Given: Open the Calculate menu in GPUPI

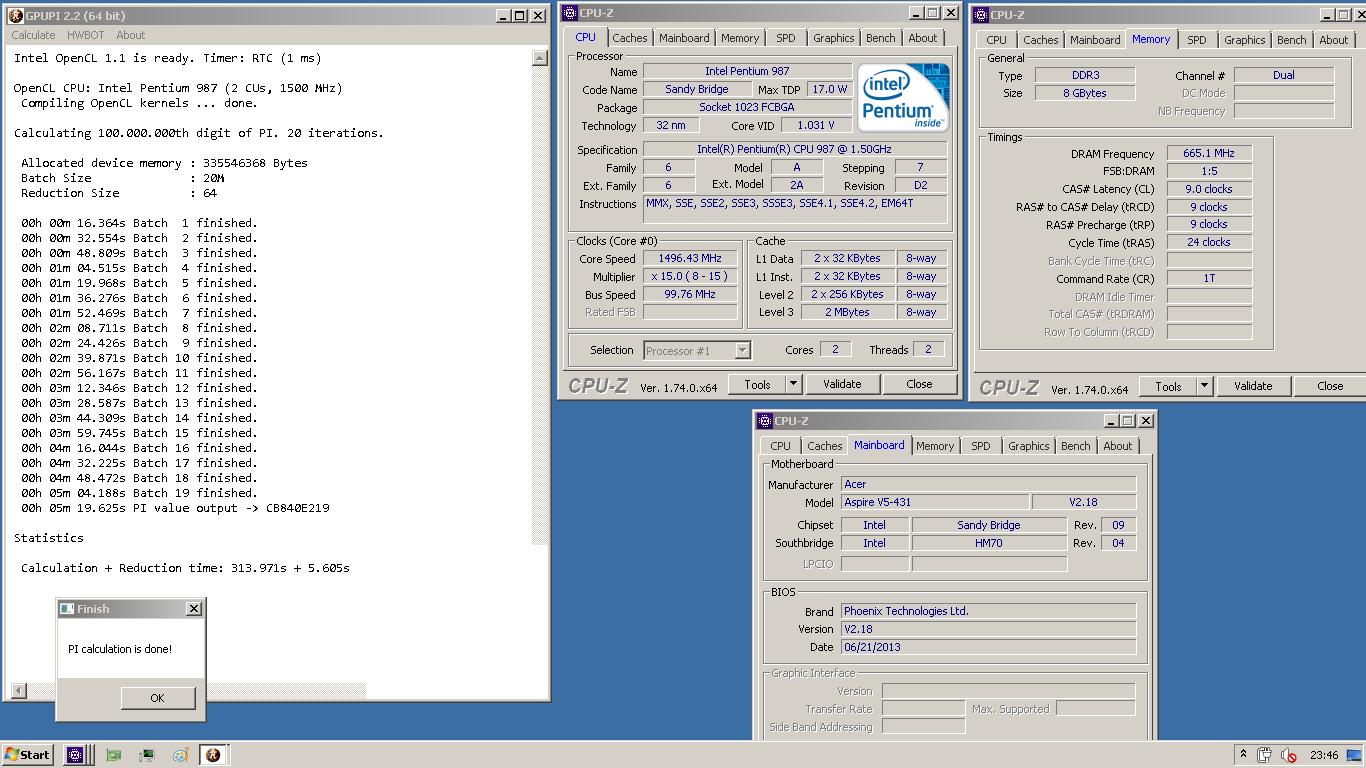Looking at the screenshot, I should [x=33, y=35].
